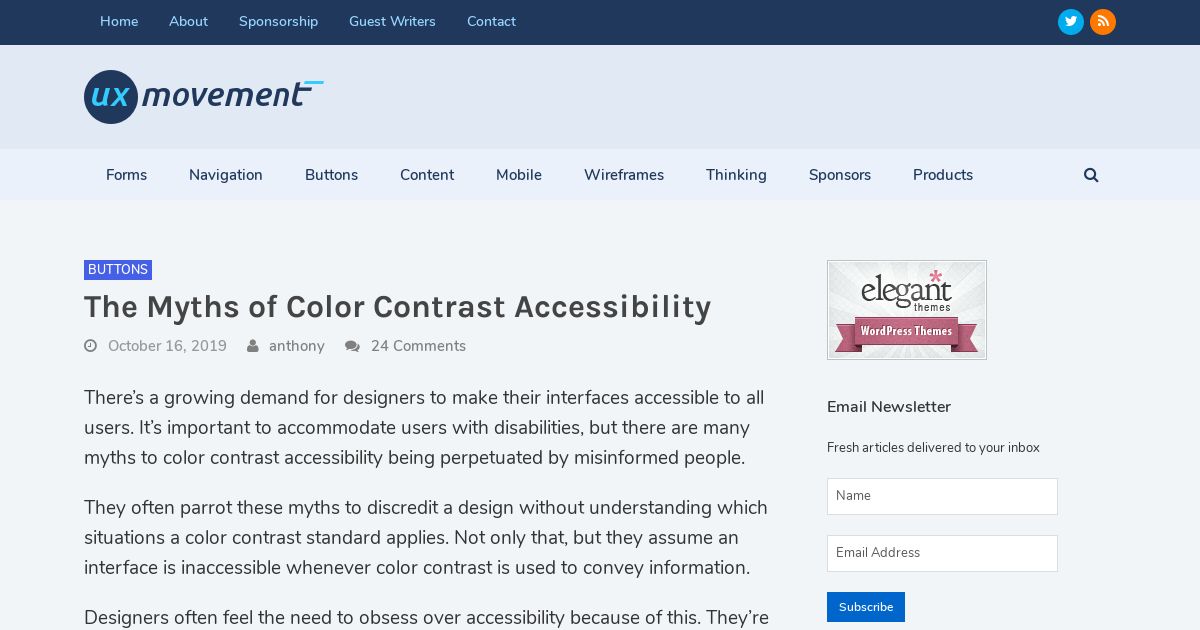Select the Forms category
Screen dimensions: 1200x630
tap(126, 175)
